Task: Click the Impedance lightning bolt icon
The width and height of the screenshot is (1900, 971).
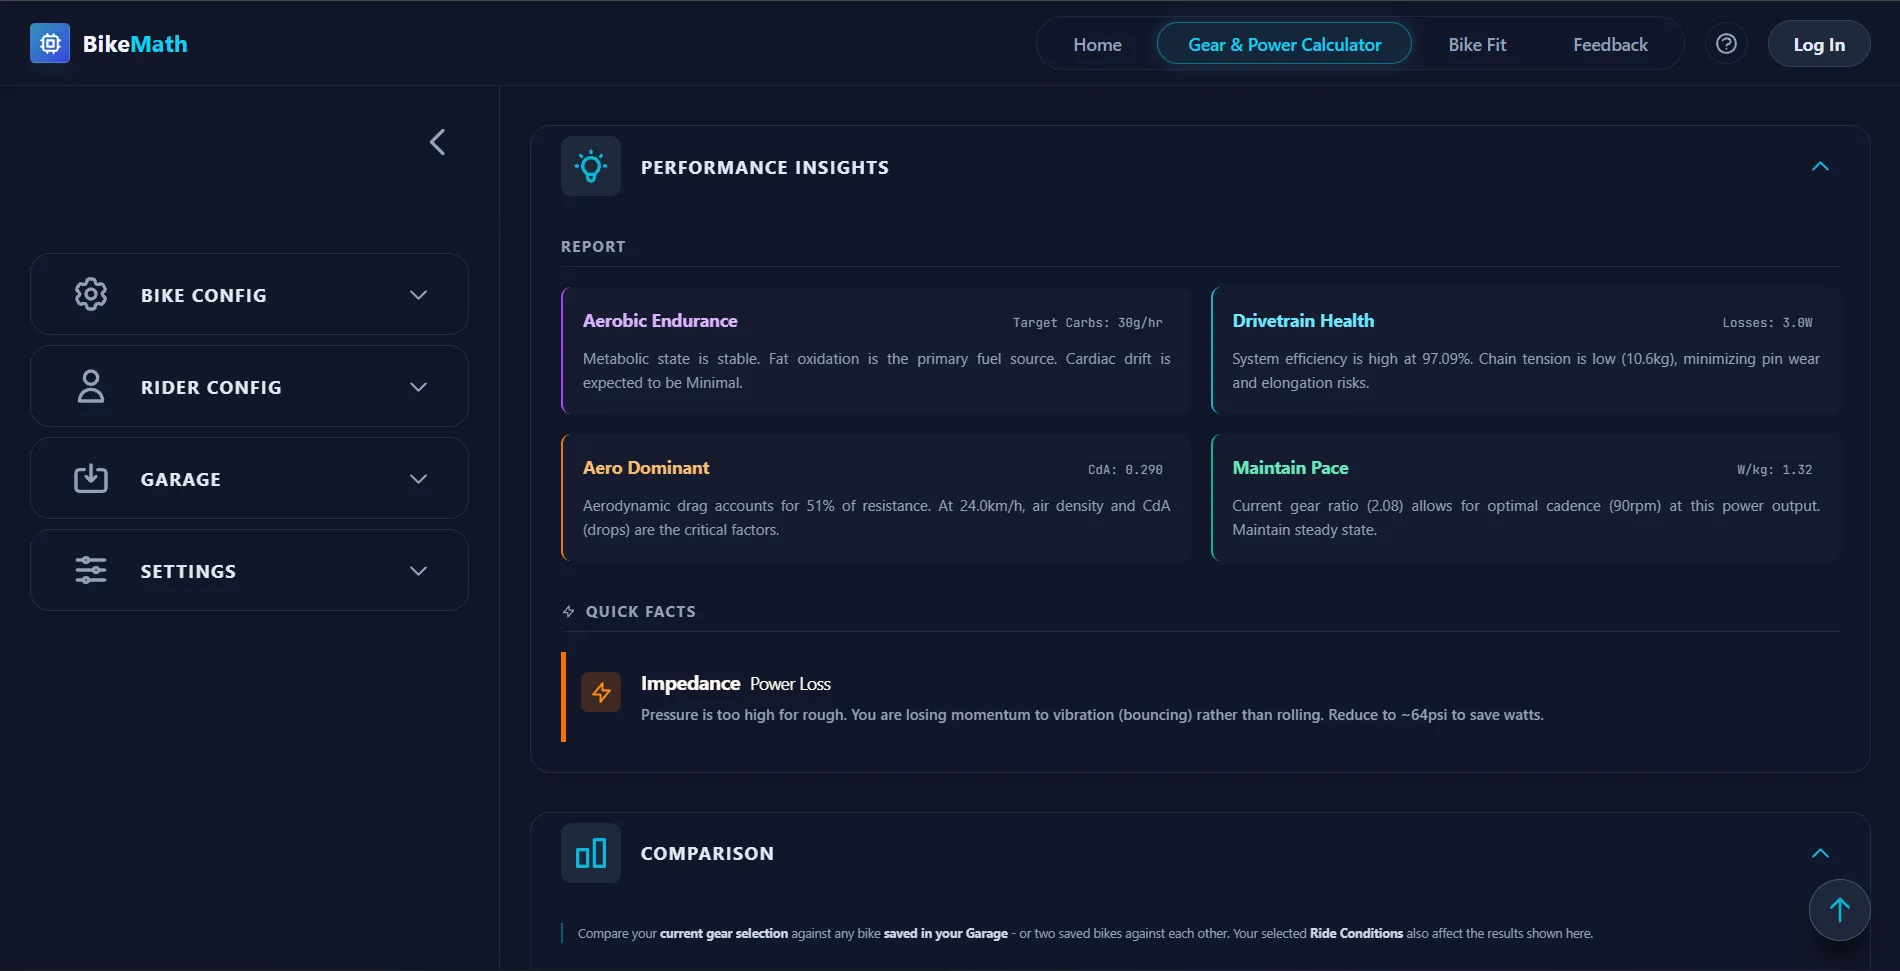Action: click(601, 692)
